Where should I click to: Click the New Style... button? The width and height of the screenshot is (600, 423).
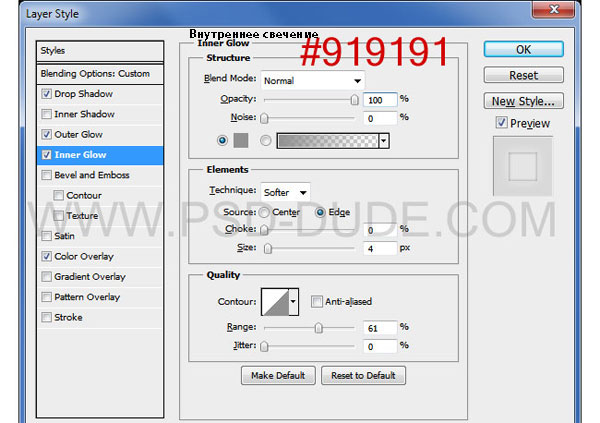coord(523,101)
